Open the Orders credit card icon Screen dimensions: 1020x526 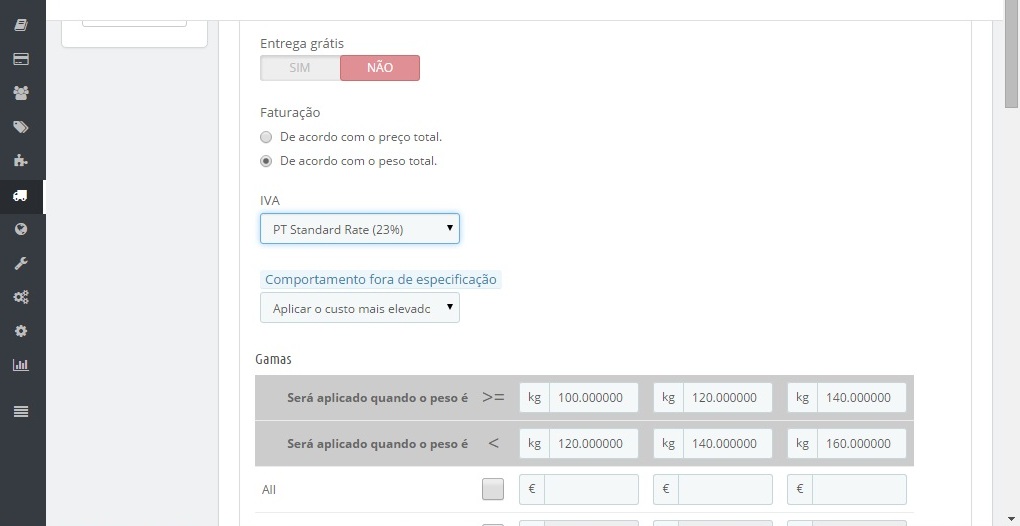[x=21, y=59]
